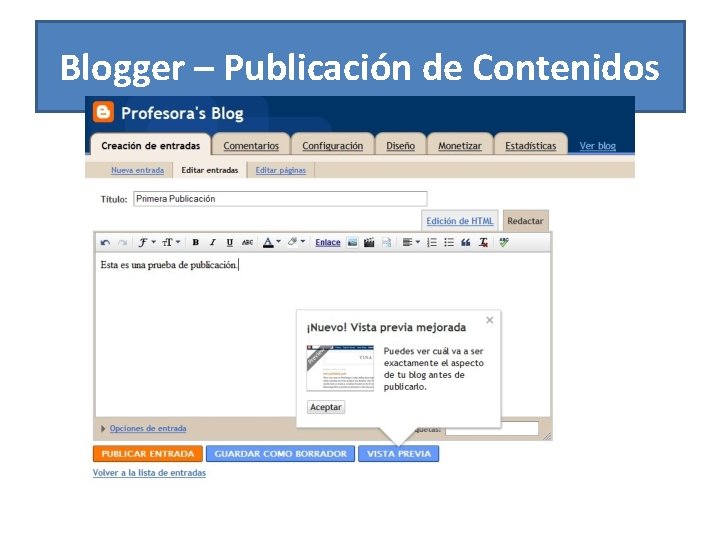Screen dimensions: 720x540
Task: Click the orange Blogger logo
Action: [x=103, y=112]
